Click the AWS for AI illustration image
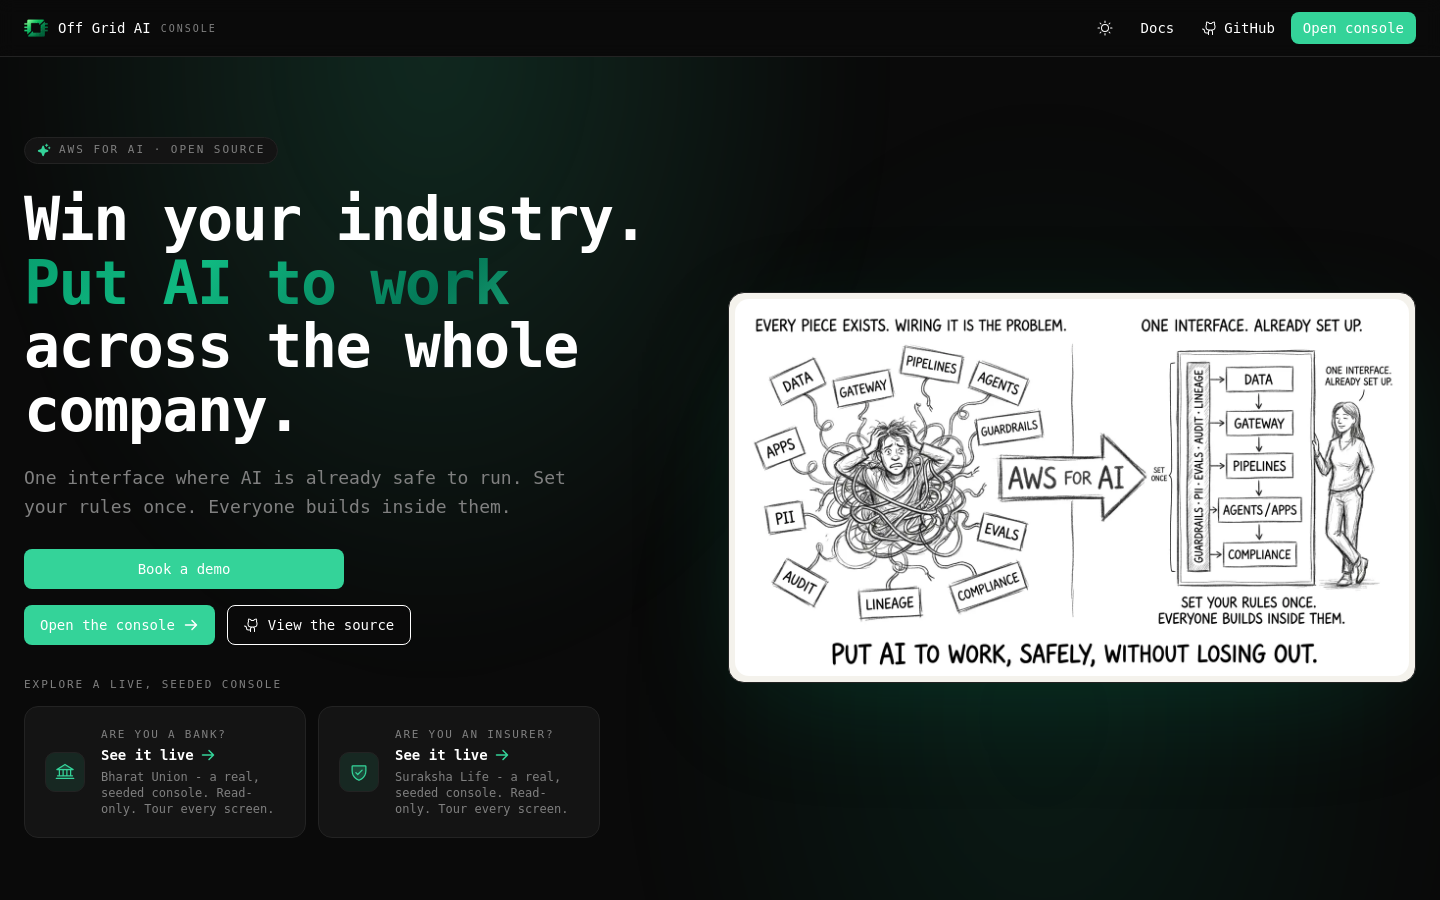 point(1072,487)
